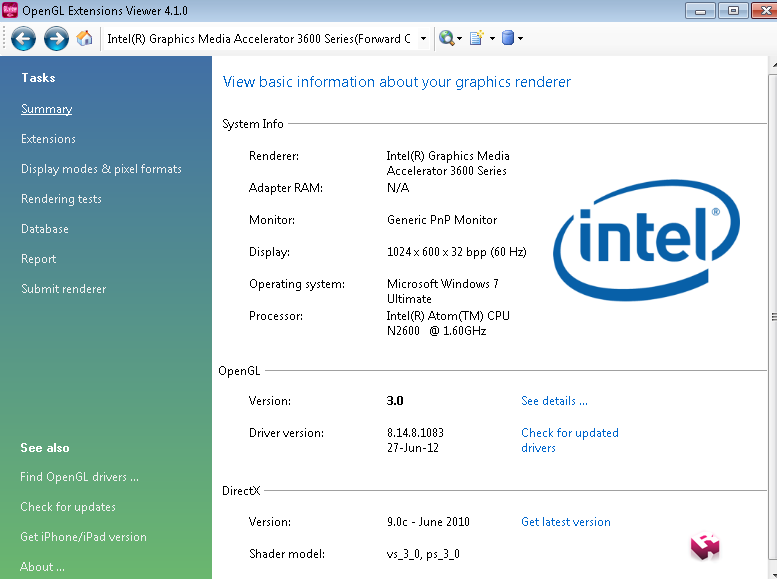Screen dimensions: 777x579
Task: Click the app icon in title bar
Action: click(x=11, y=11)
